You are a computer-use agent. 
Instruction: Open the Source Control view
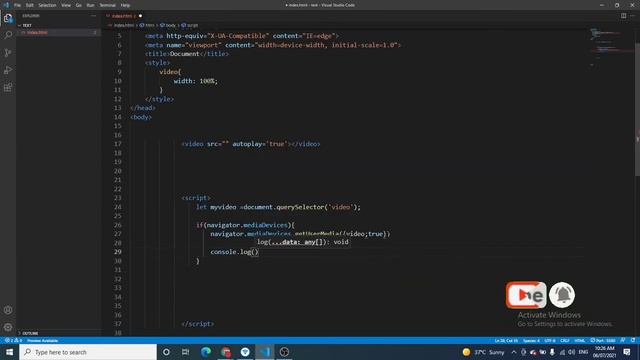[x=8, y=53]
